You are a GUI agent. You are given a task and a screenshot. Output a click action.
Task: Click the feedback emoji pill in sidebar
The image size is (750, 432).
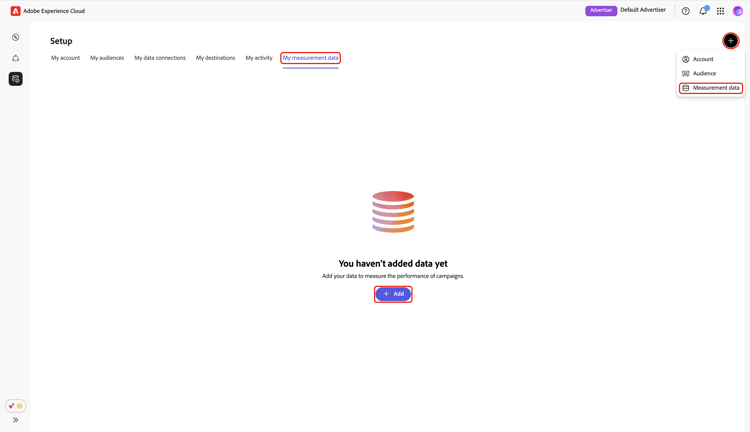pos(15,406)
